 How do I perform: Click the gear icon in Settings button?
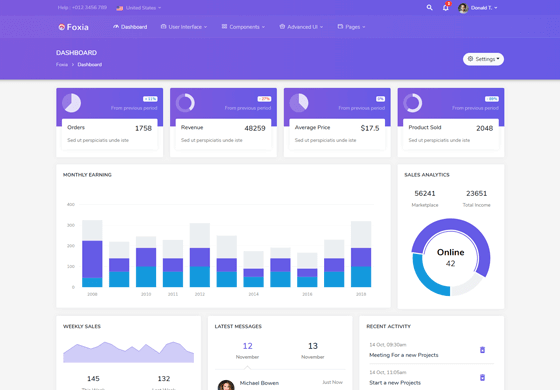point(470,59)
